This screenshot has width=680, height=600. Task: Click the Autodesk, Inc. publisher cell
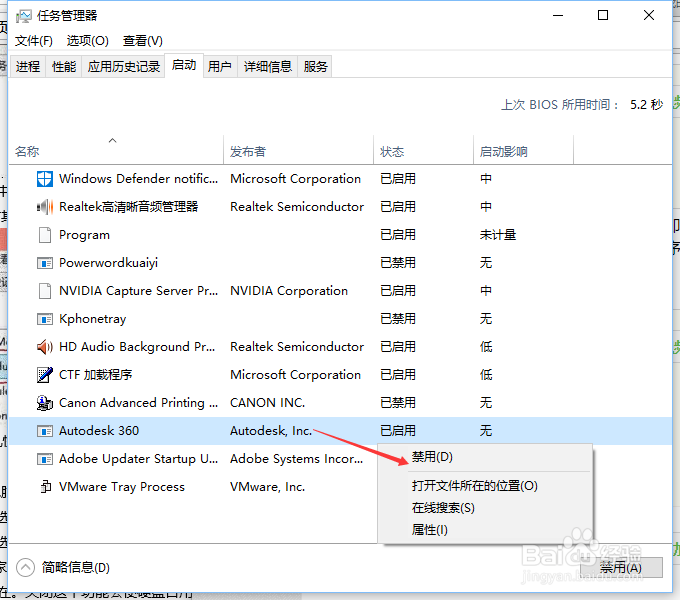[x=271, y=431]
